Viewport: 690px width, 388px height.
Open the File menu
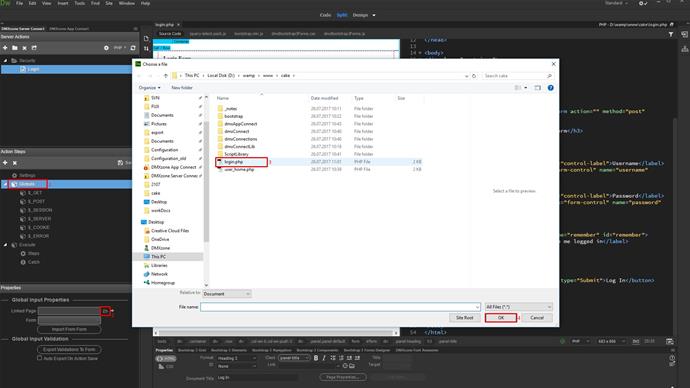[19, 3]
